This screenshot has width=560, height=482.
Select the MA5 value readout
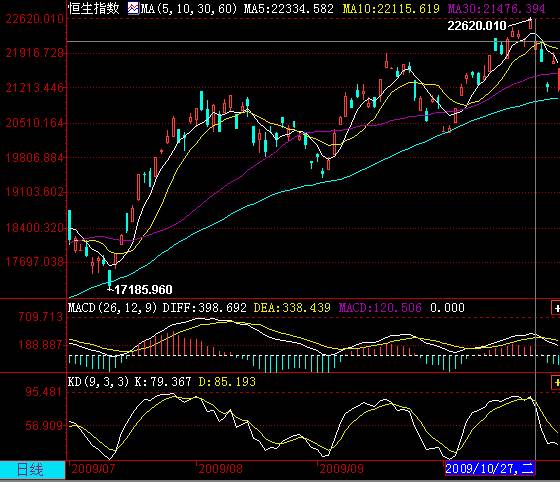[x=289, y=8]
